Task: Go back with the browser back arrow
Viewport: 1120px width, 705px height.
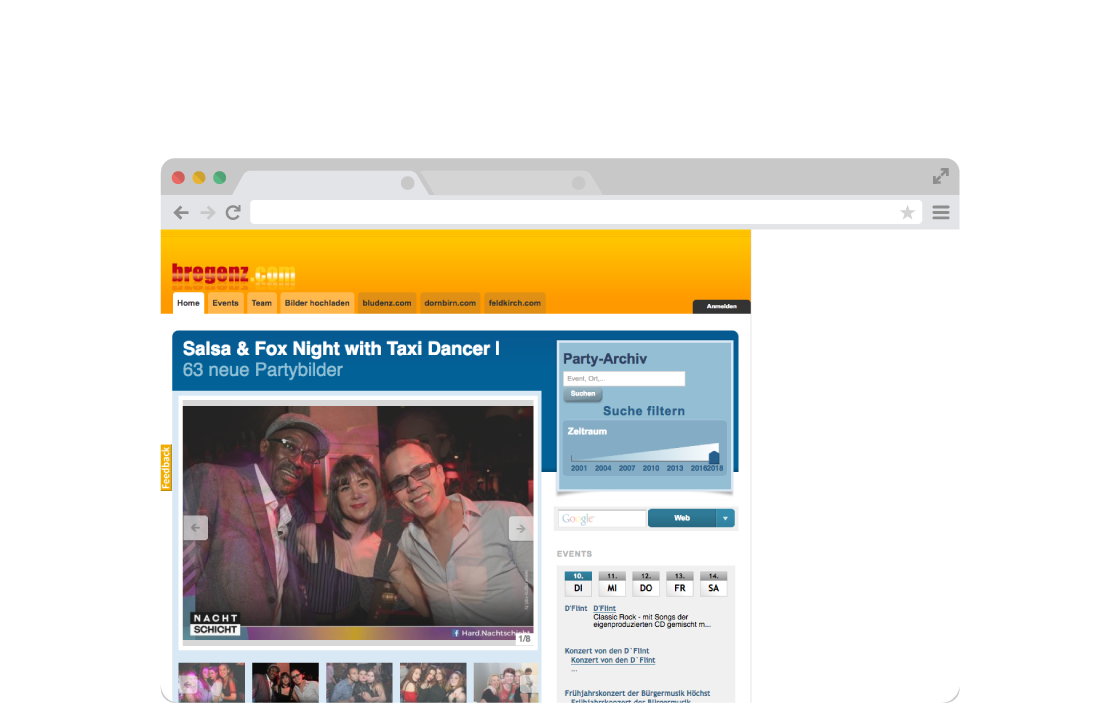Action: click(x=181, y=213)
